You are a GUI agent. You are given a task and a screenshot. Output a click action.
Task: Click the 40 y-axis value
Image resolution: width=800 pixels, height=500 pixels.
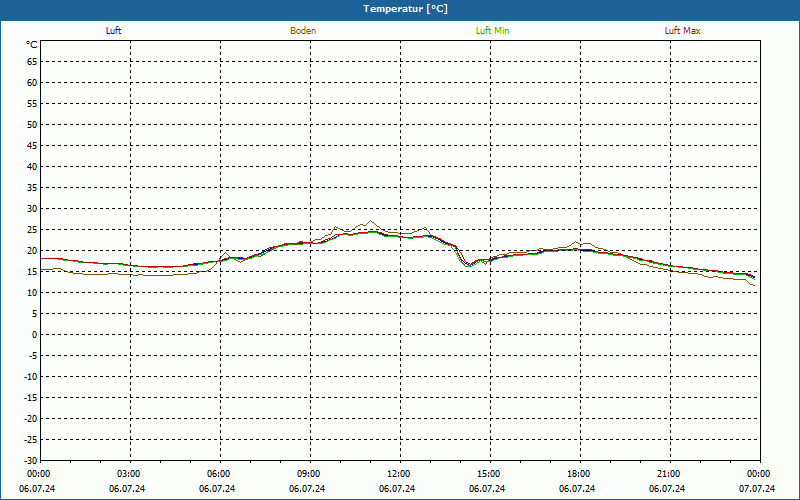click(32, 167)
